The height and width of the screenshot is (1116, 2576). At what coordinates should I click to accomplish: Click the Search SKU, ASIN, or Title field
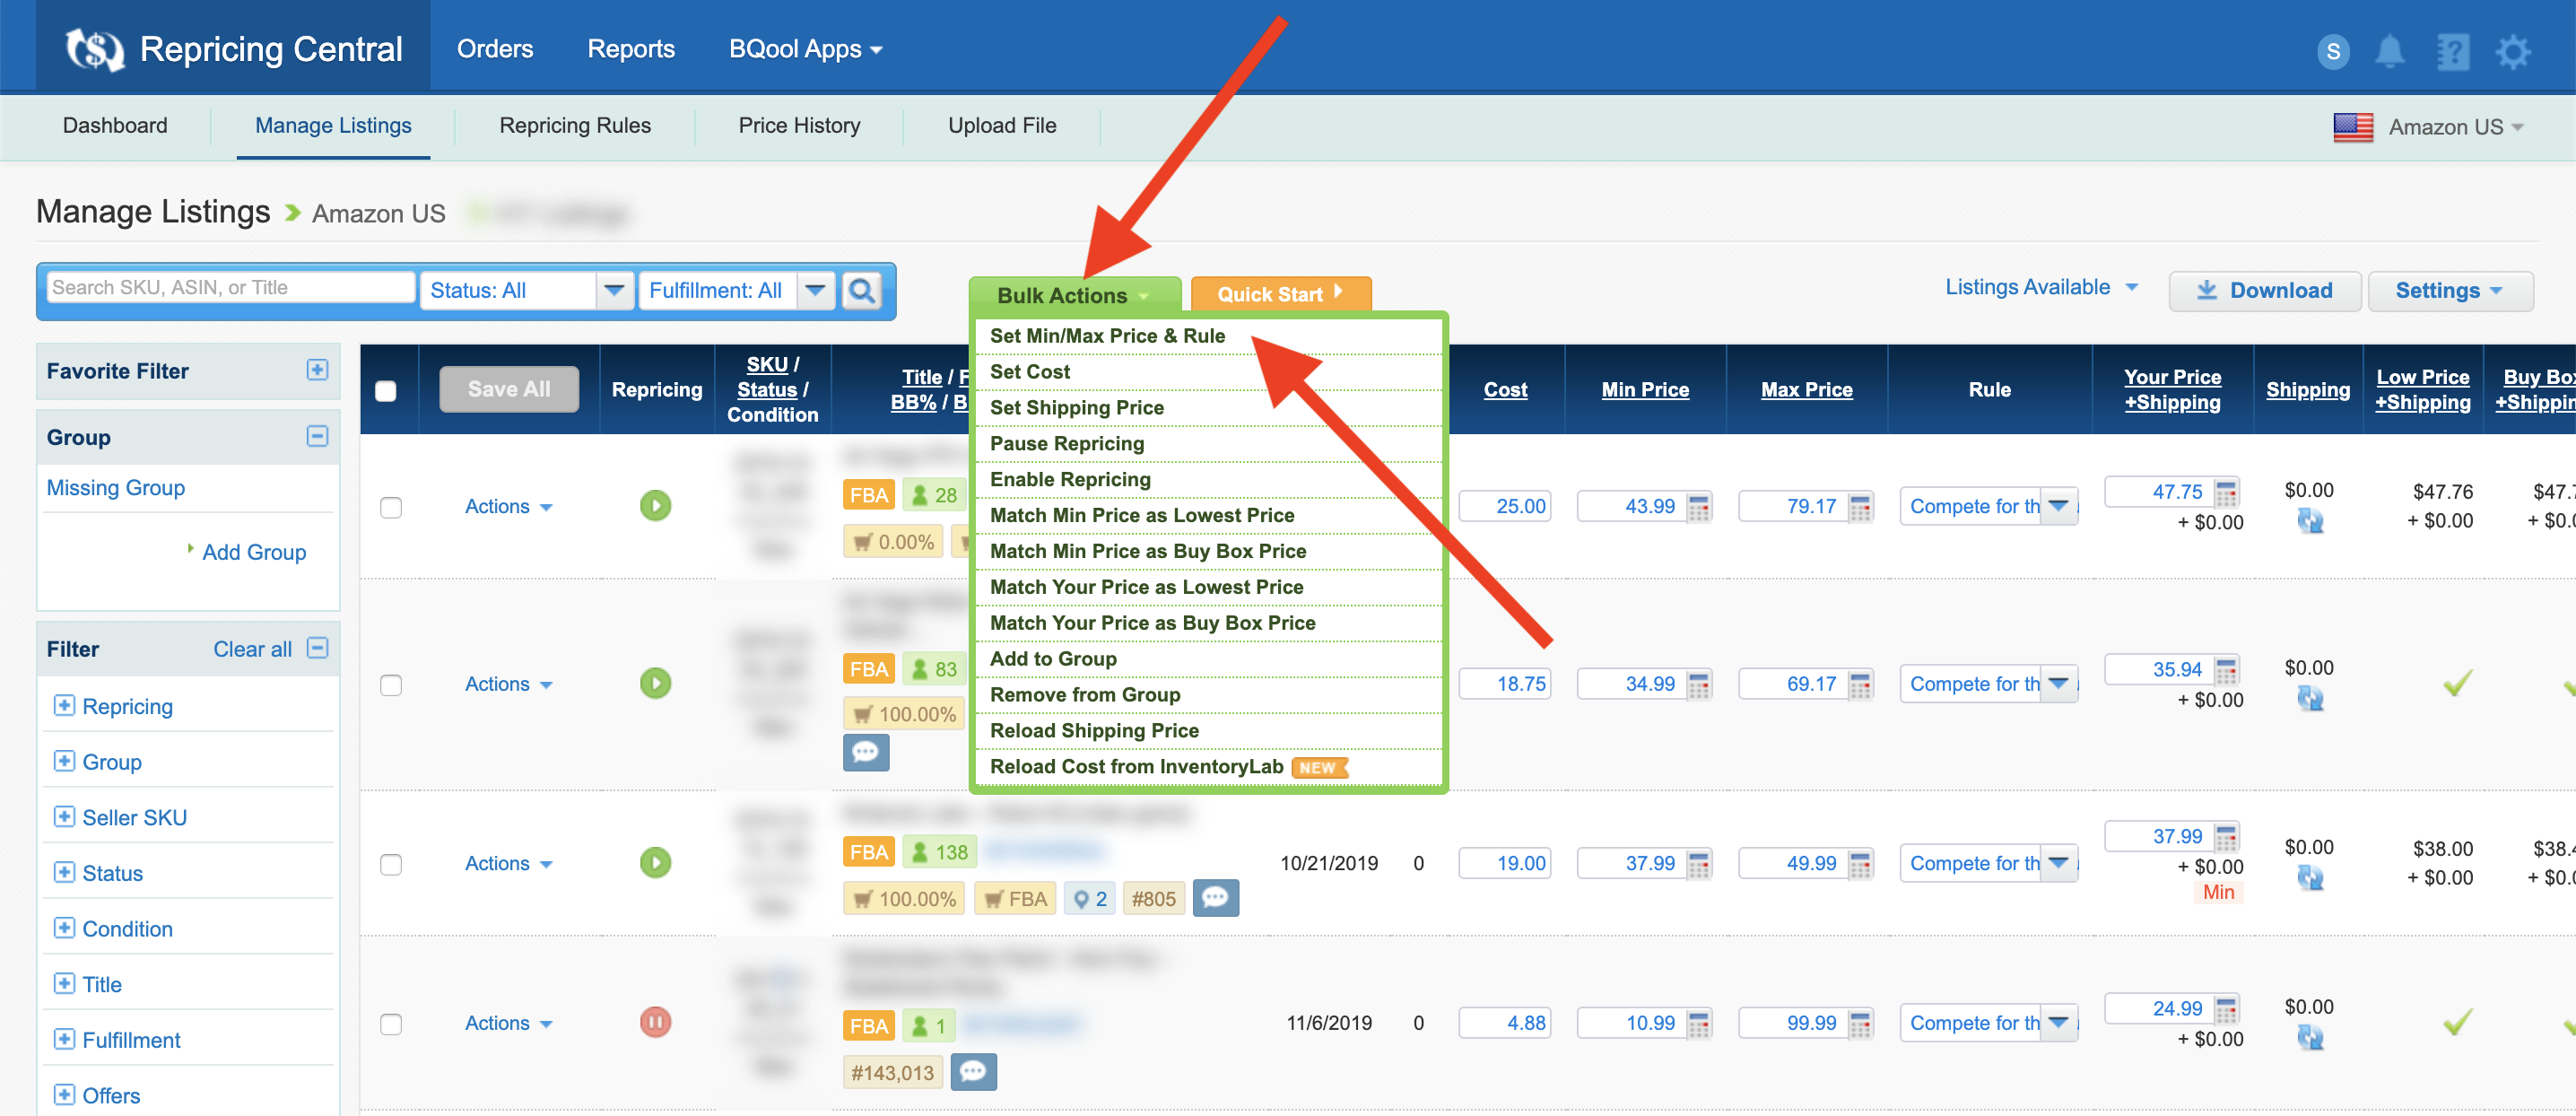point(231,288)
